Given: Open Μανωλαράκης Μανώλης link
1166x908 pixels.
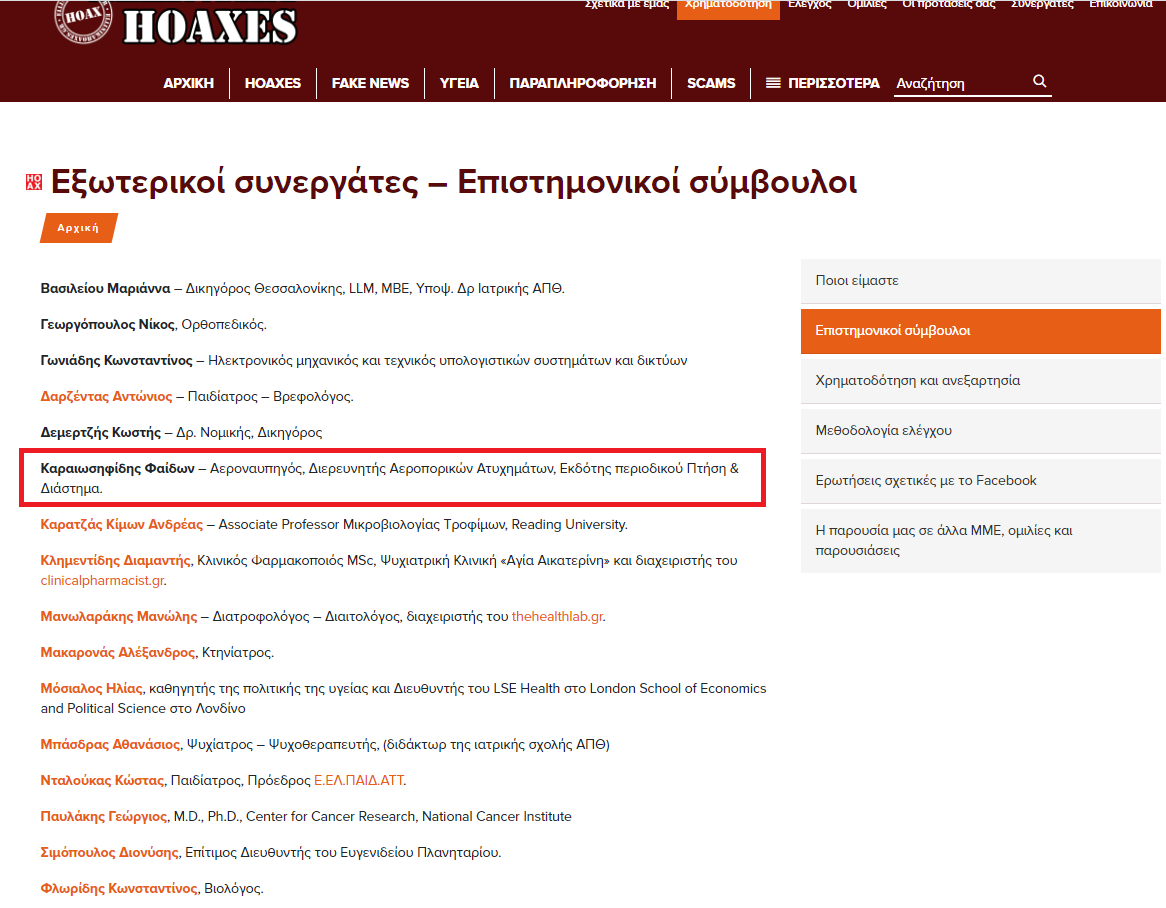Looking at the screenshot, I should (119, 616).
